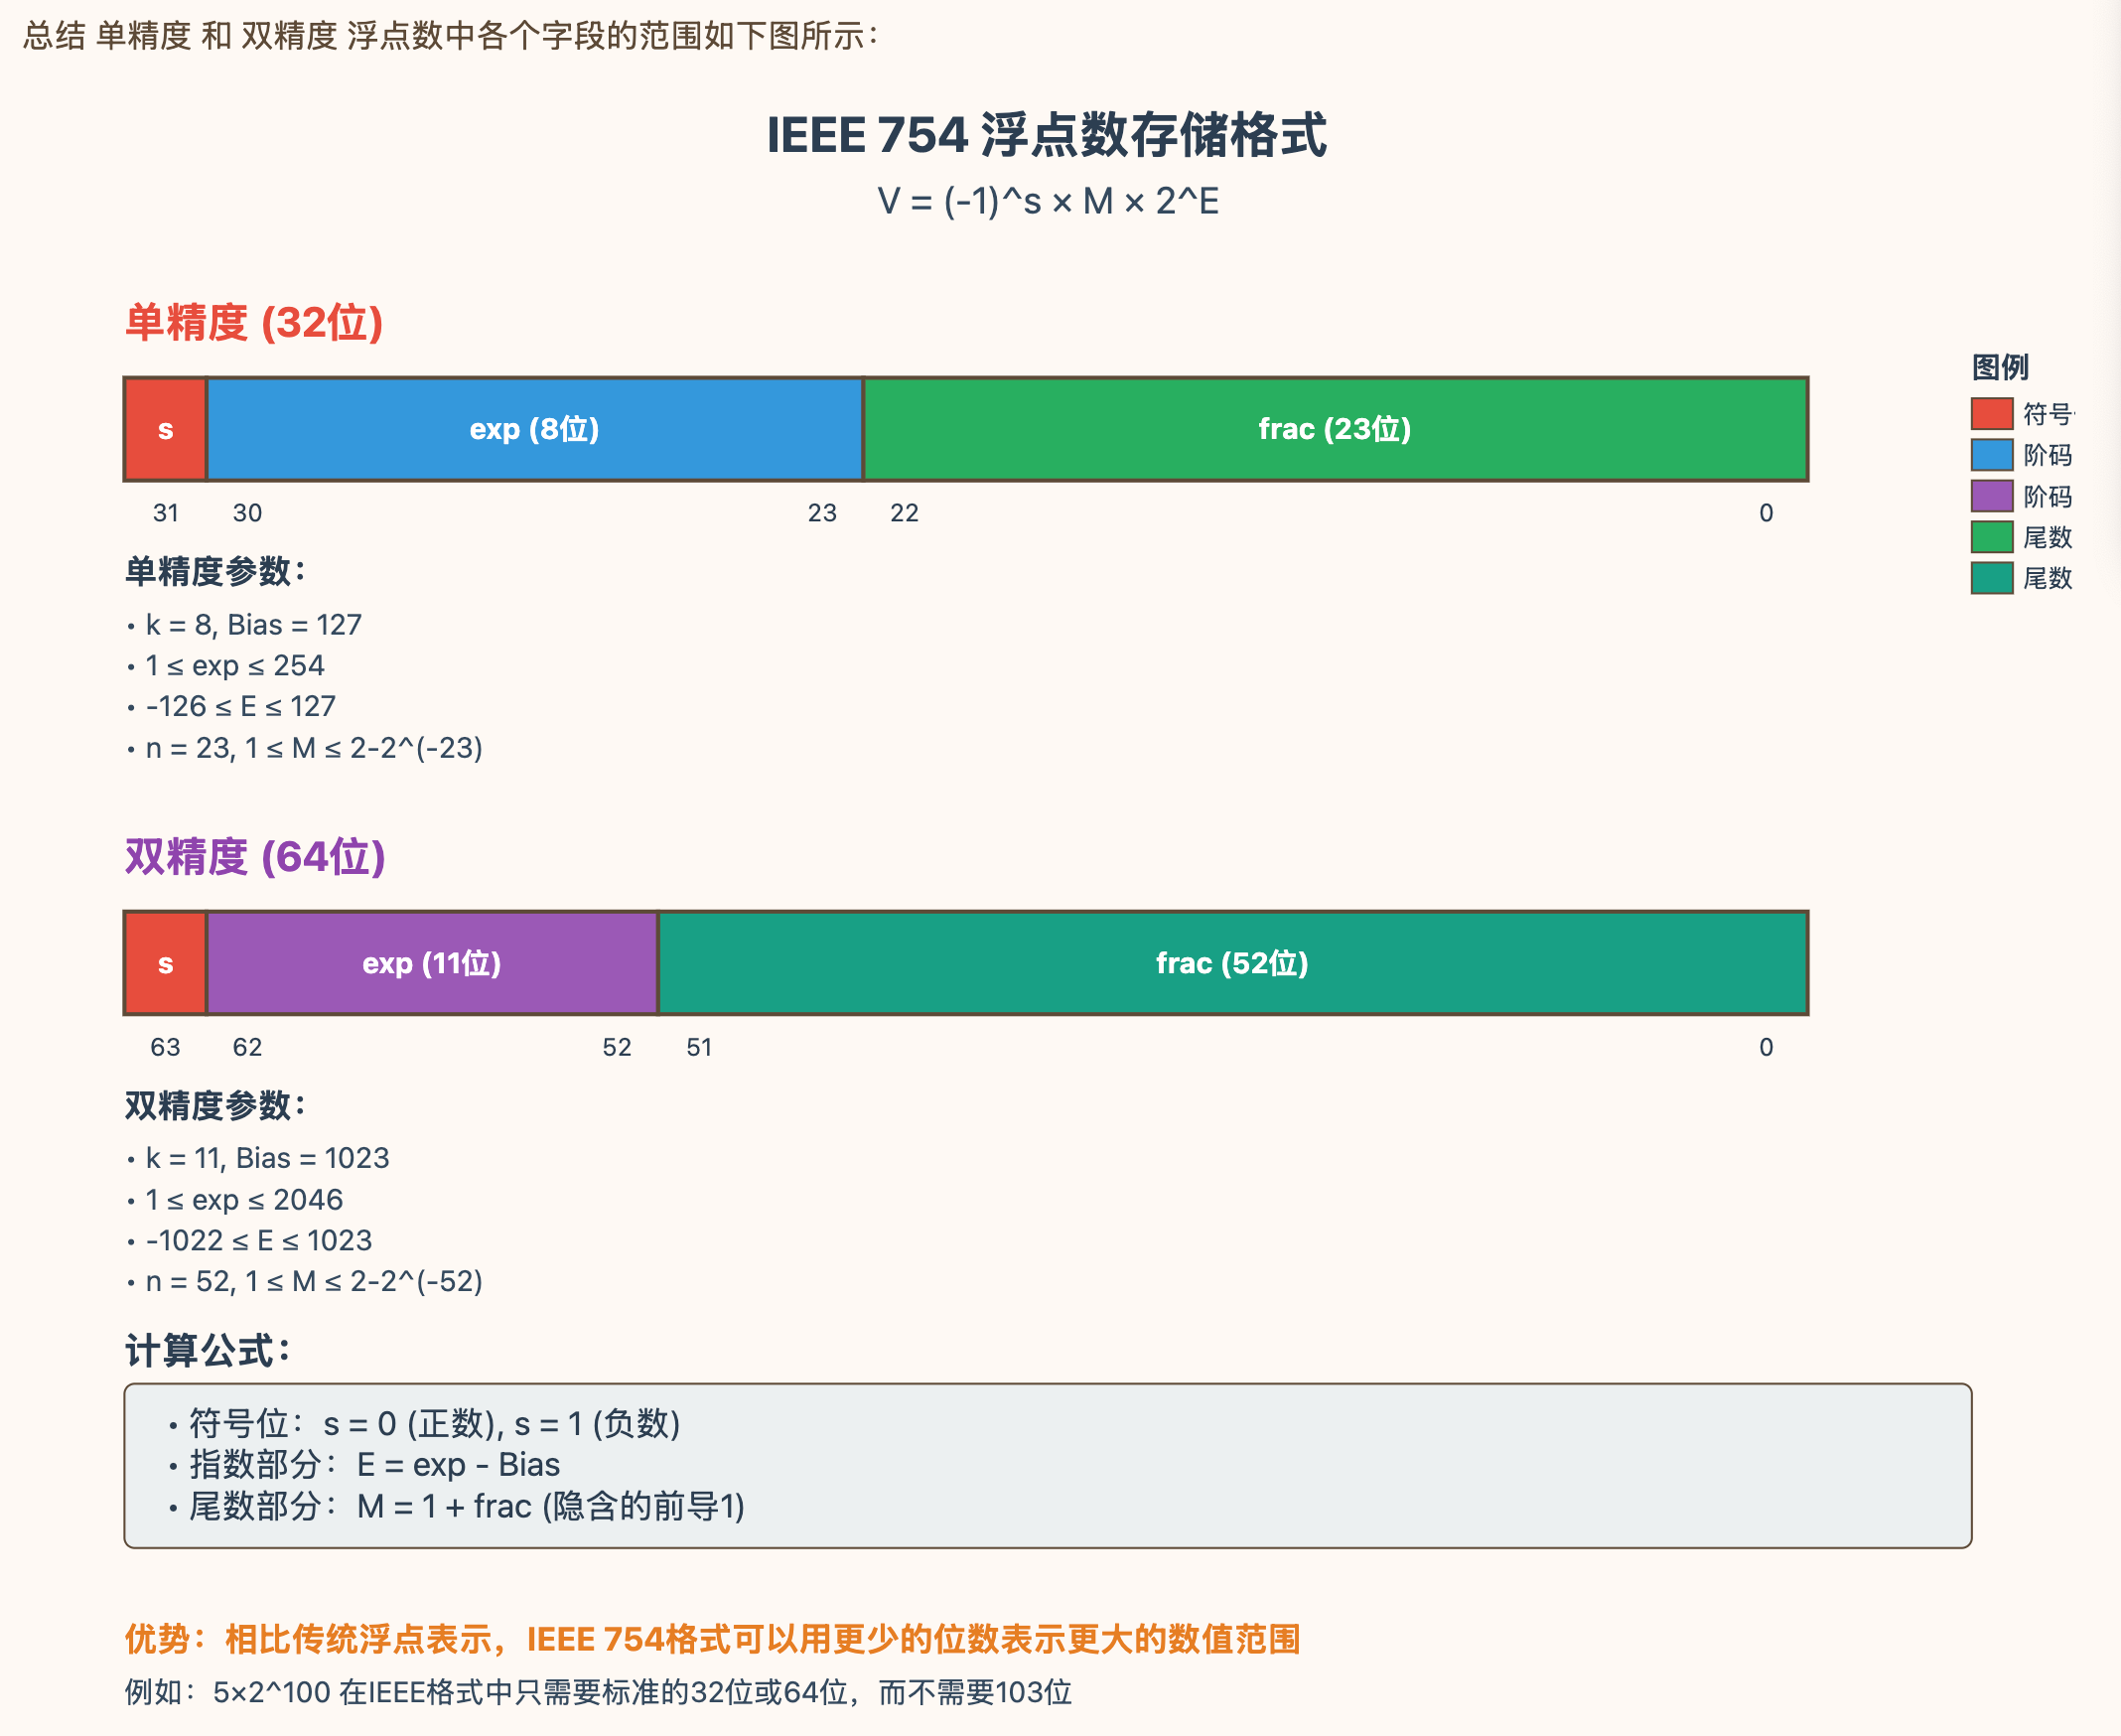The width and height of the screenshot is (2121, 1736).
Task: Click the 尾数部分 M = 1 + frac line
Action: point(456,1506)
